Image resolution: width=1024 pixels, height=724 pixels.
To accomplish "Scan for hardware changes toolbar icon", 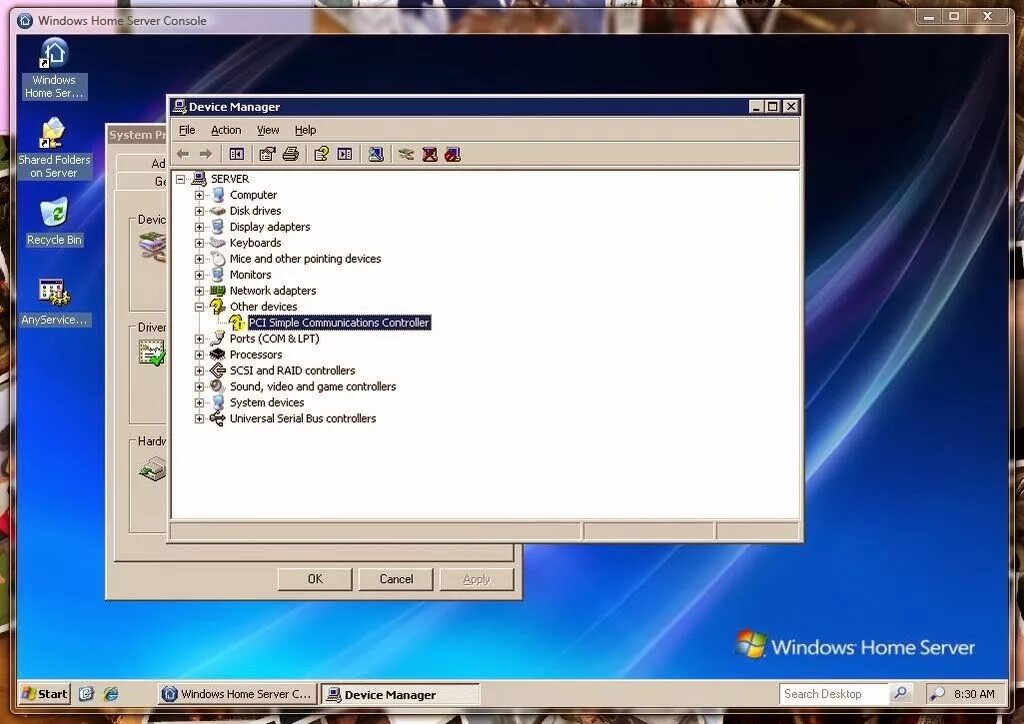I will 376,154.
